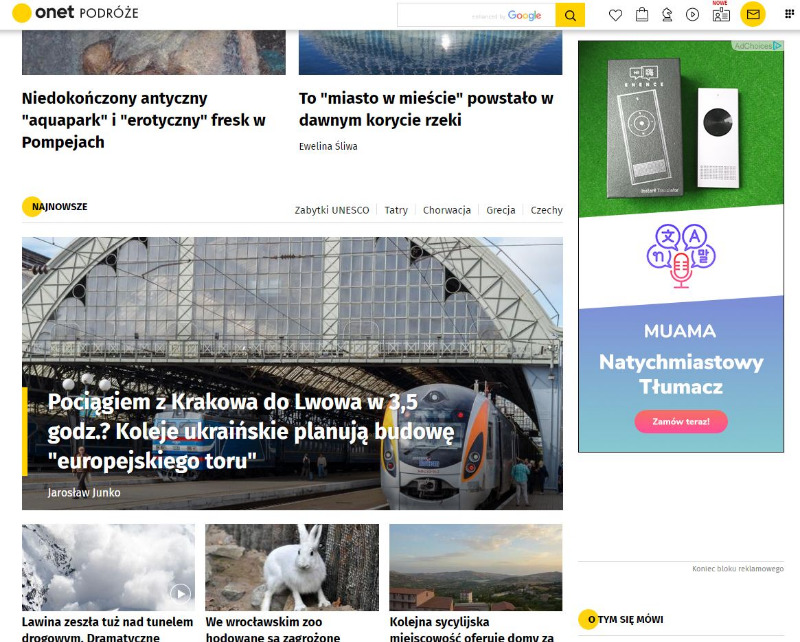Click the heart icon in the header

coord(615,15)
